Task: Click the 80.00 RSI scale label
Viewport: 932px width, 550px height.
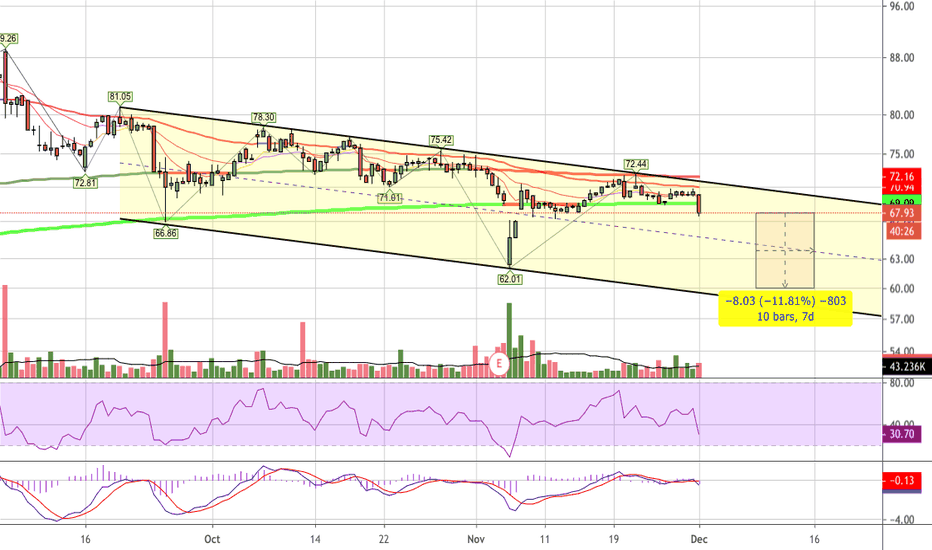Action: 902,383
